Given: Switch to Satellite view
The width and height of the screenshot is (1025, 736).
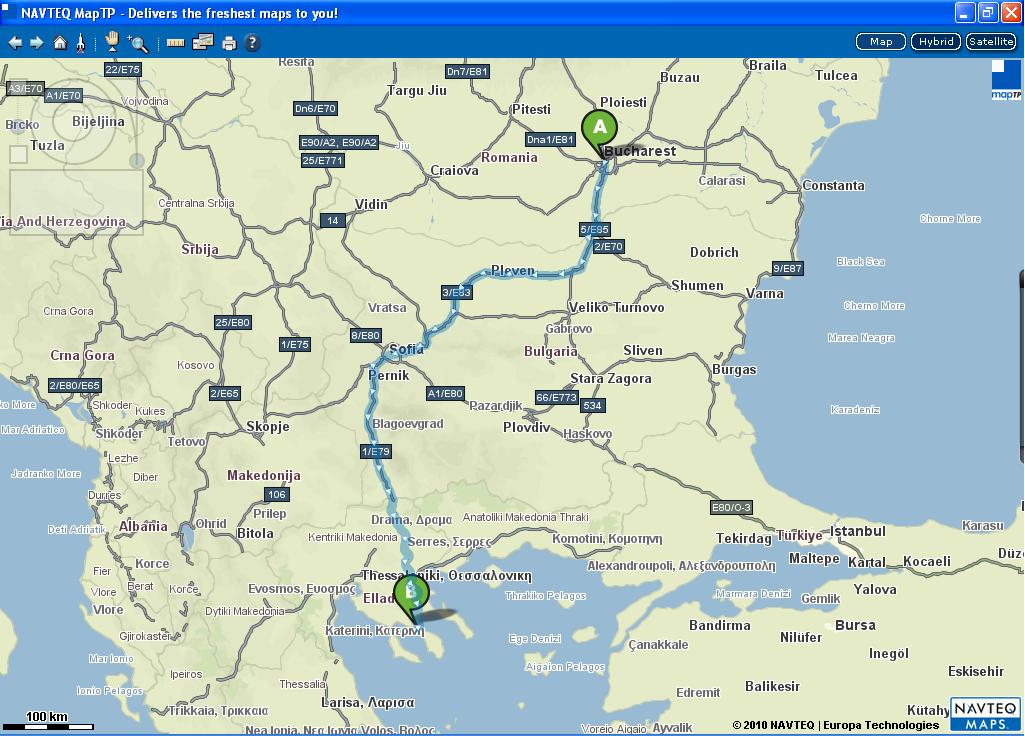Looking at the screenshot, I should [991, 42].
